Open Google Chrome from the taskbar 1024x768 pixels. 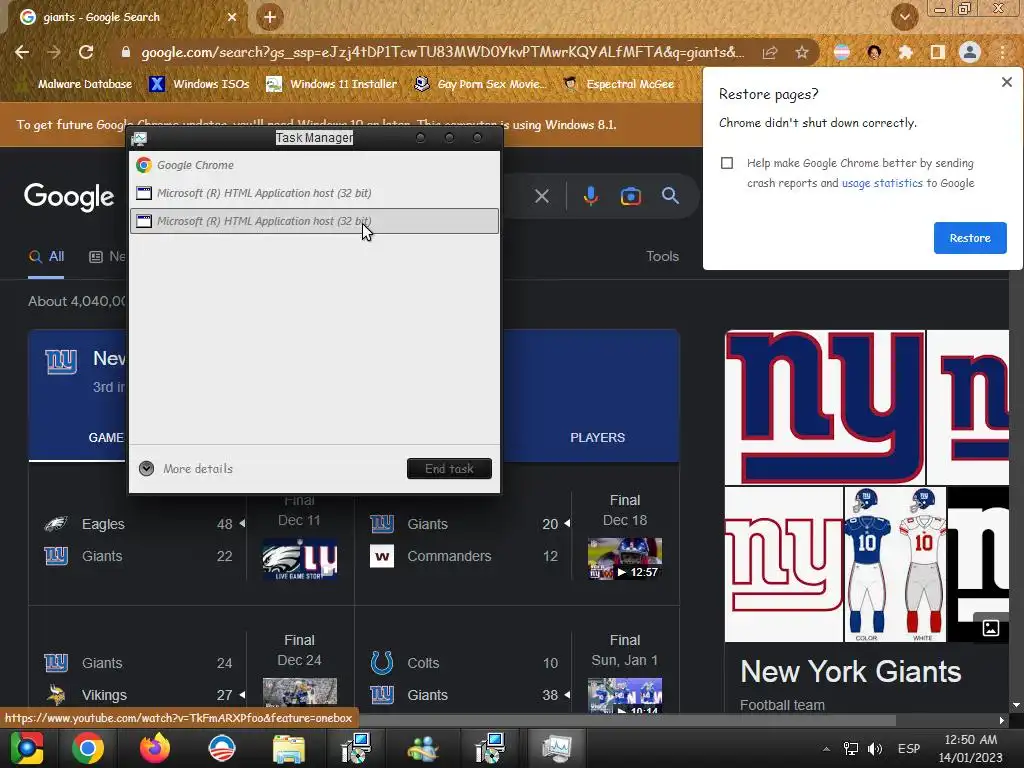[x=88, y=748]
